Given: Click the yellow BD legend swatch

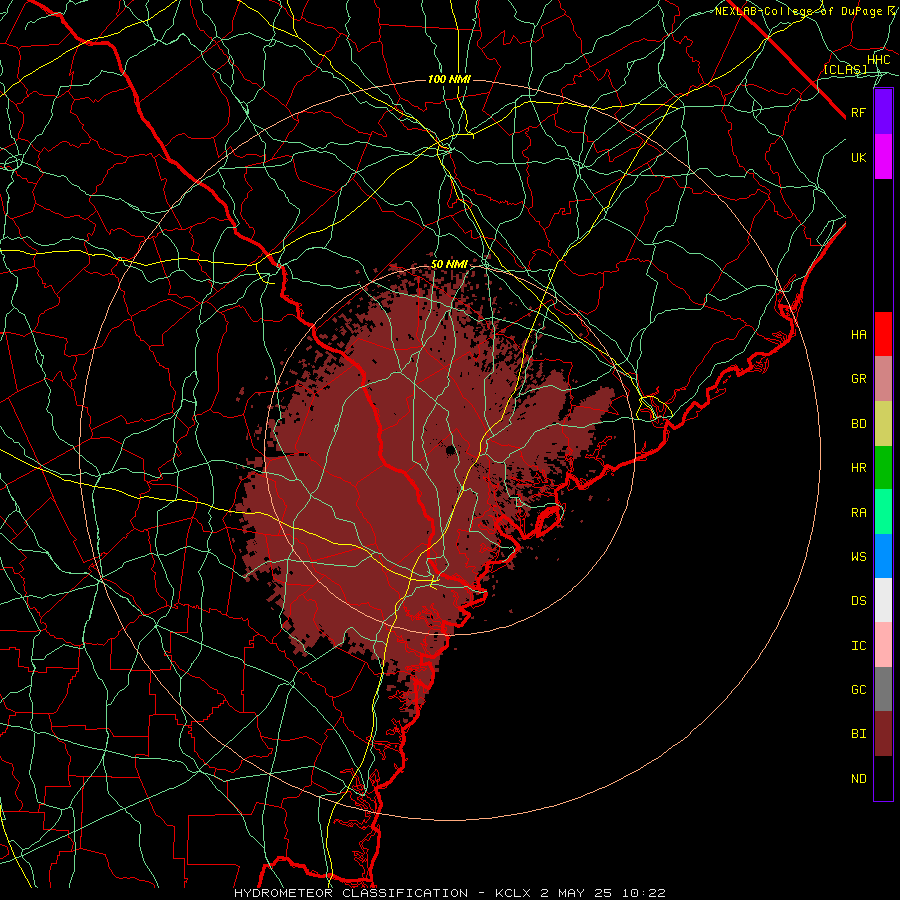Looking at the screenshot, I should click(883, 424).
